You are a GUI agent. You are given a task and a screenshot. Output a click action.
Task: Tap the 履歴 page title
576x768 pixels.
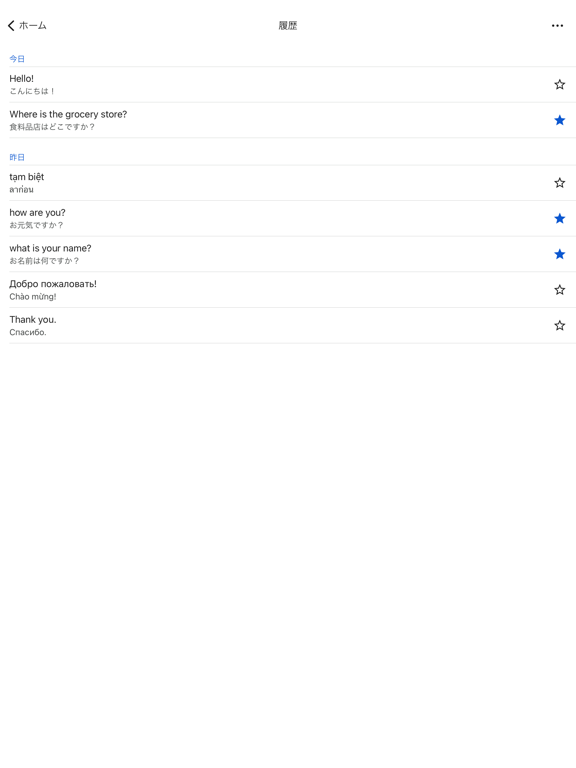click(288, 25)
